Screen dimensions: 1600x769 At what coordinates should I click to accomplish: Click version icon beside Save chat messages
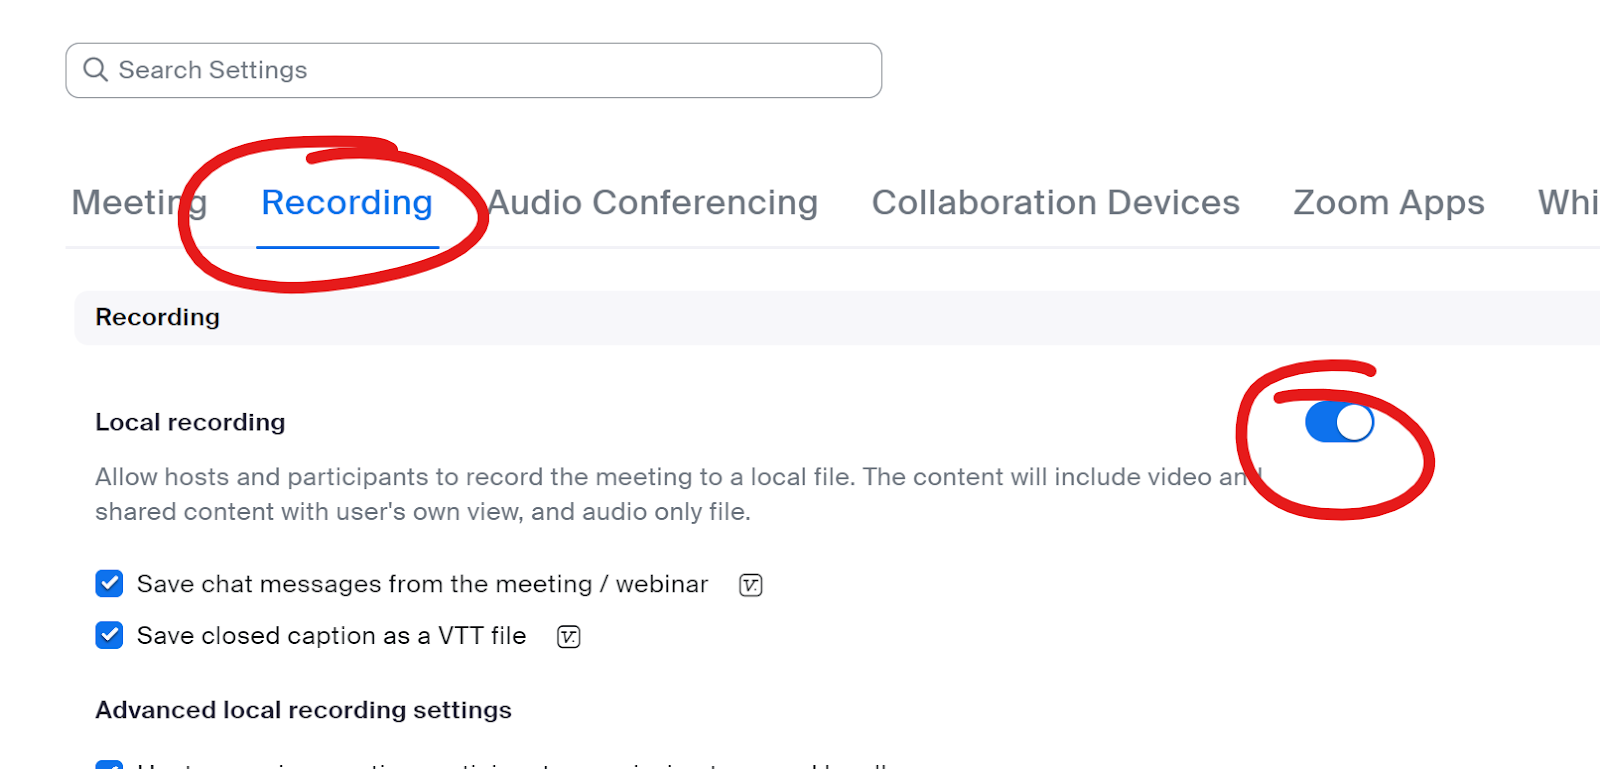tap(751, 585)
